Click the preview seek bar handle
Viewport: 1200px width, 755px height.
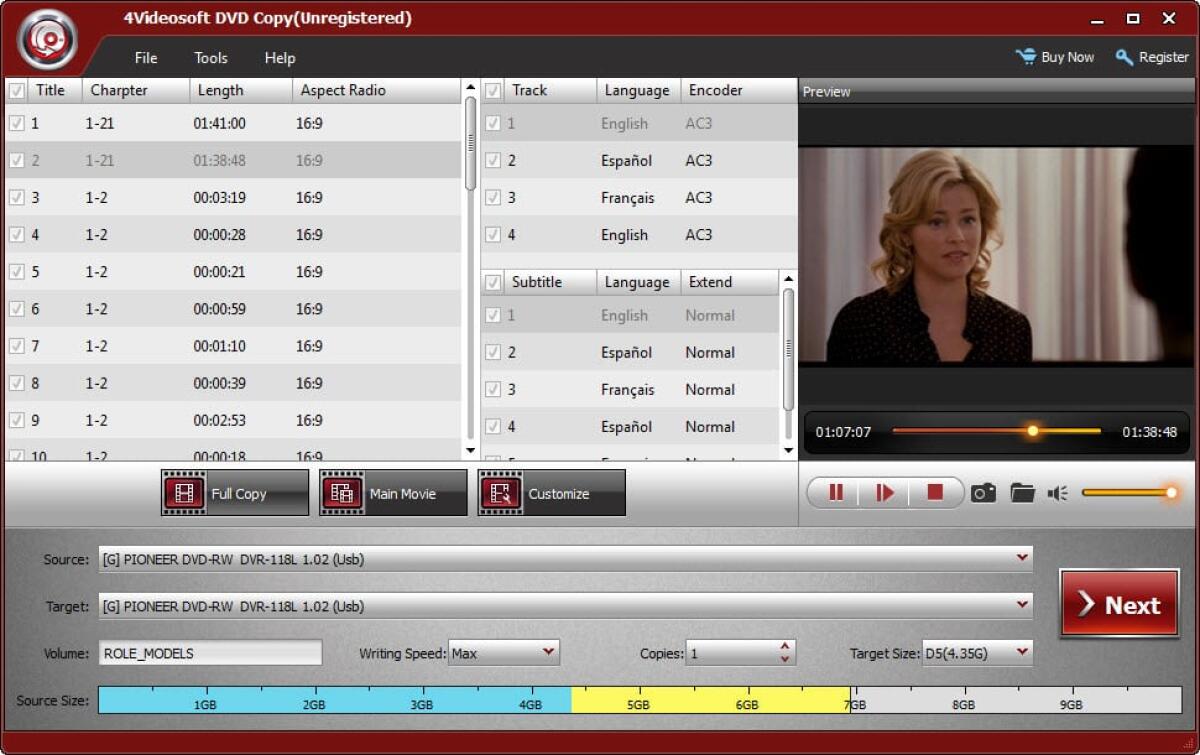tap(1033, 431)
